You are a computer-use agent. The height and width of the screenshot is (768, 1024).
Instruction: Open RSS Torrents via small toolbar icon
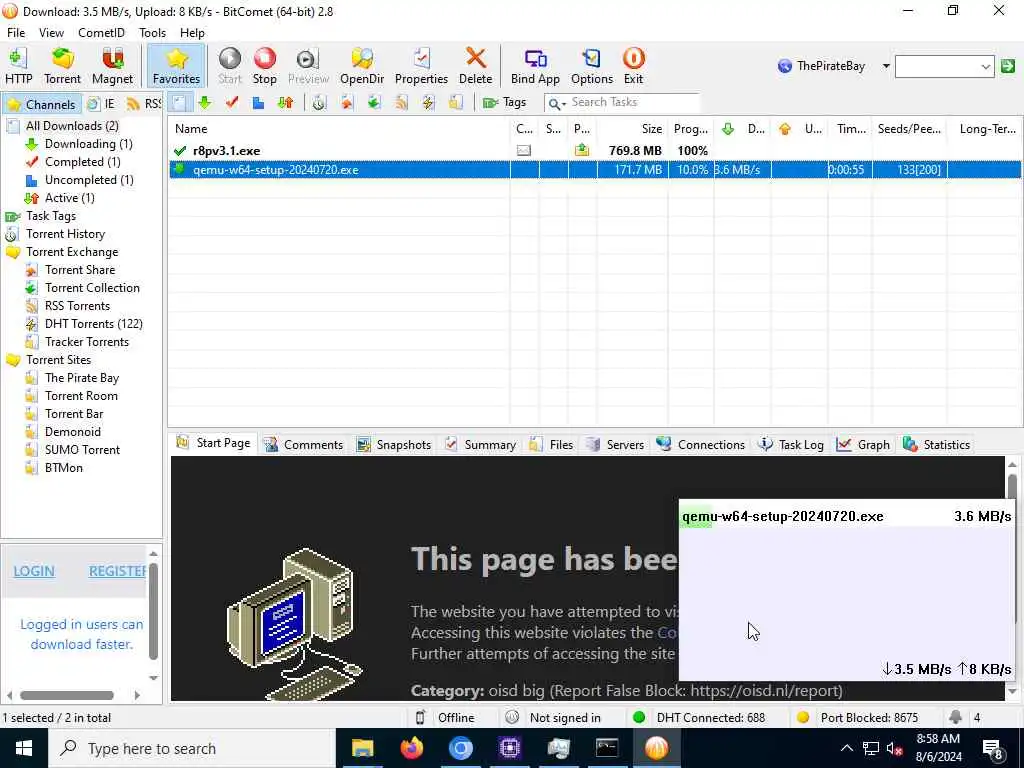[401, 103]
